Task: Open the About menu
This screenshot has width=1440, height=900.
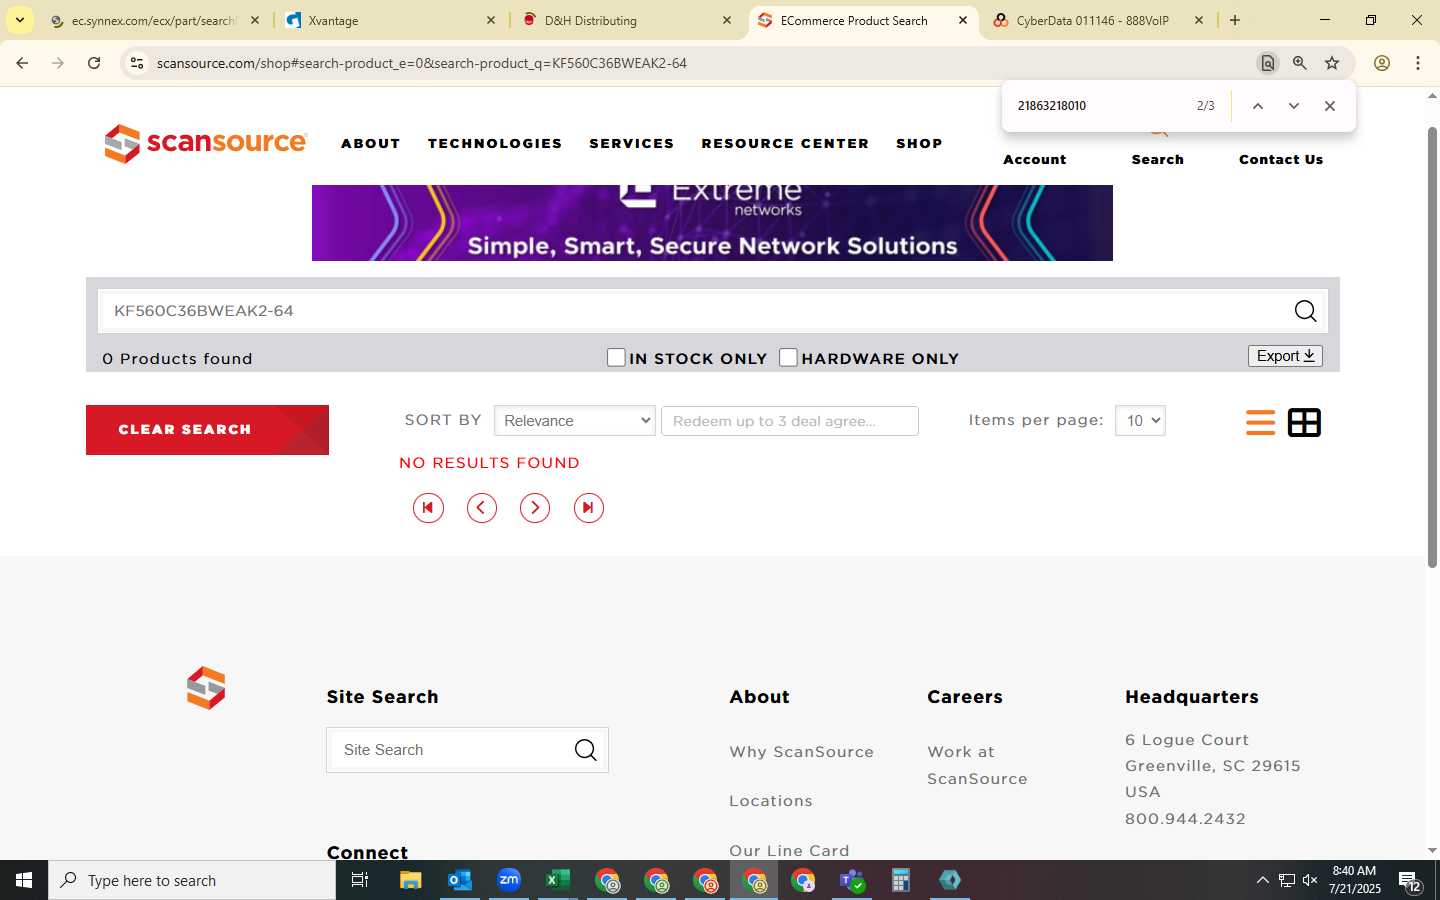Action: [371, 143]
